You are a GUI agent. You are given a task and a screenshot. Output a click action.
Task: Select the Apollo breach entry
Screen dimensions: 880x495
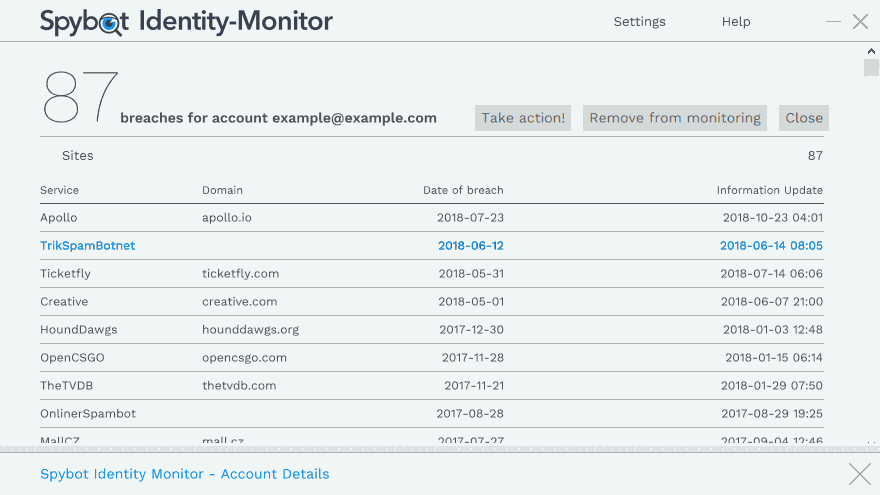click(59, 218)
